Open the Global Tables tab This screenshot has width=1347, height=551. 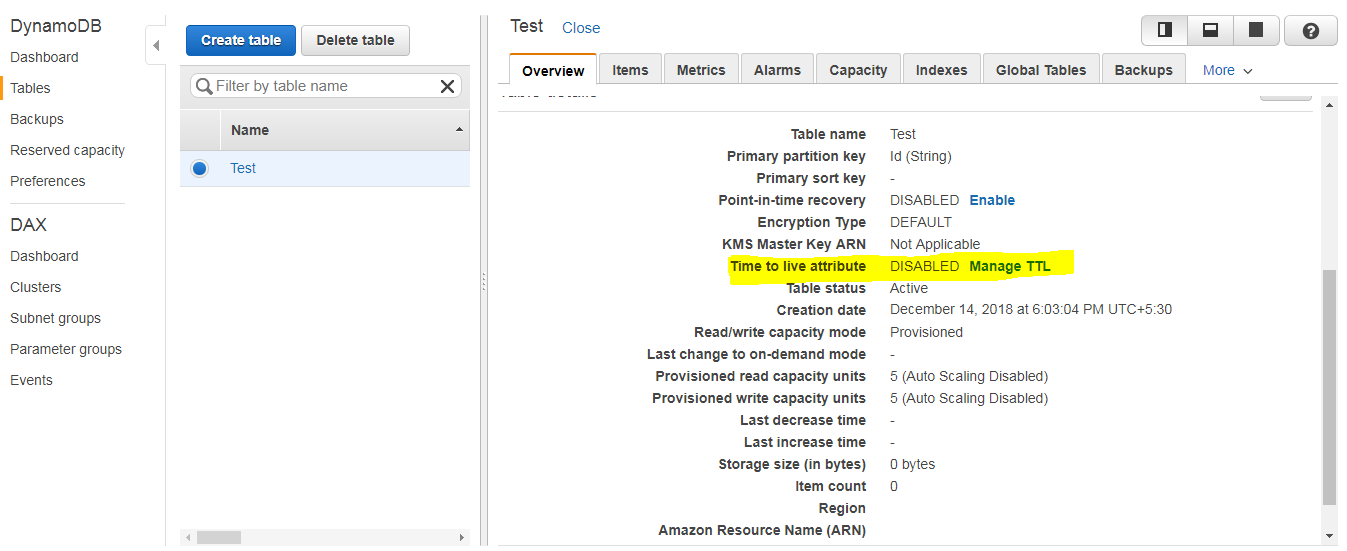(1040, 70)
